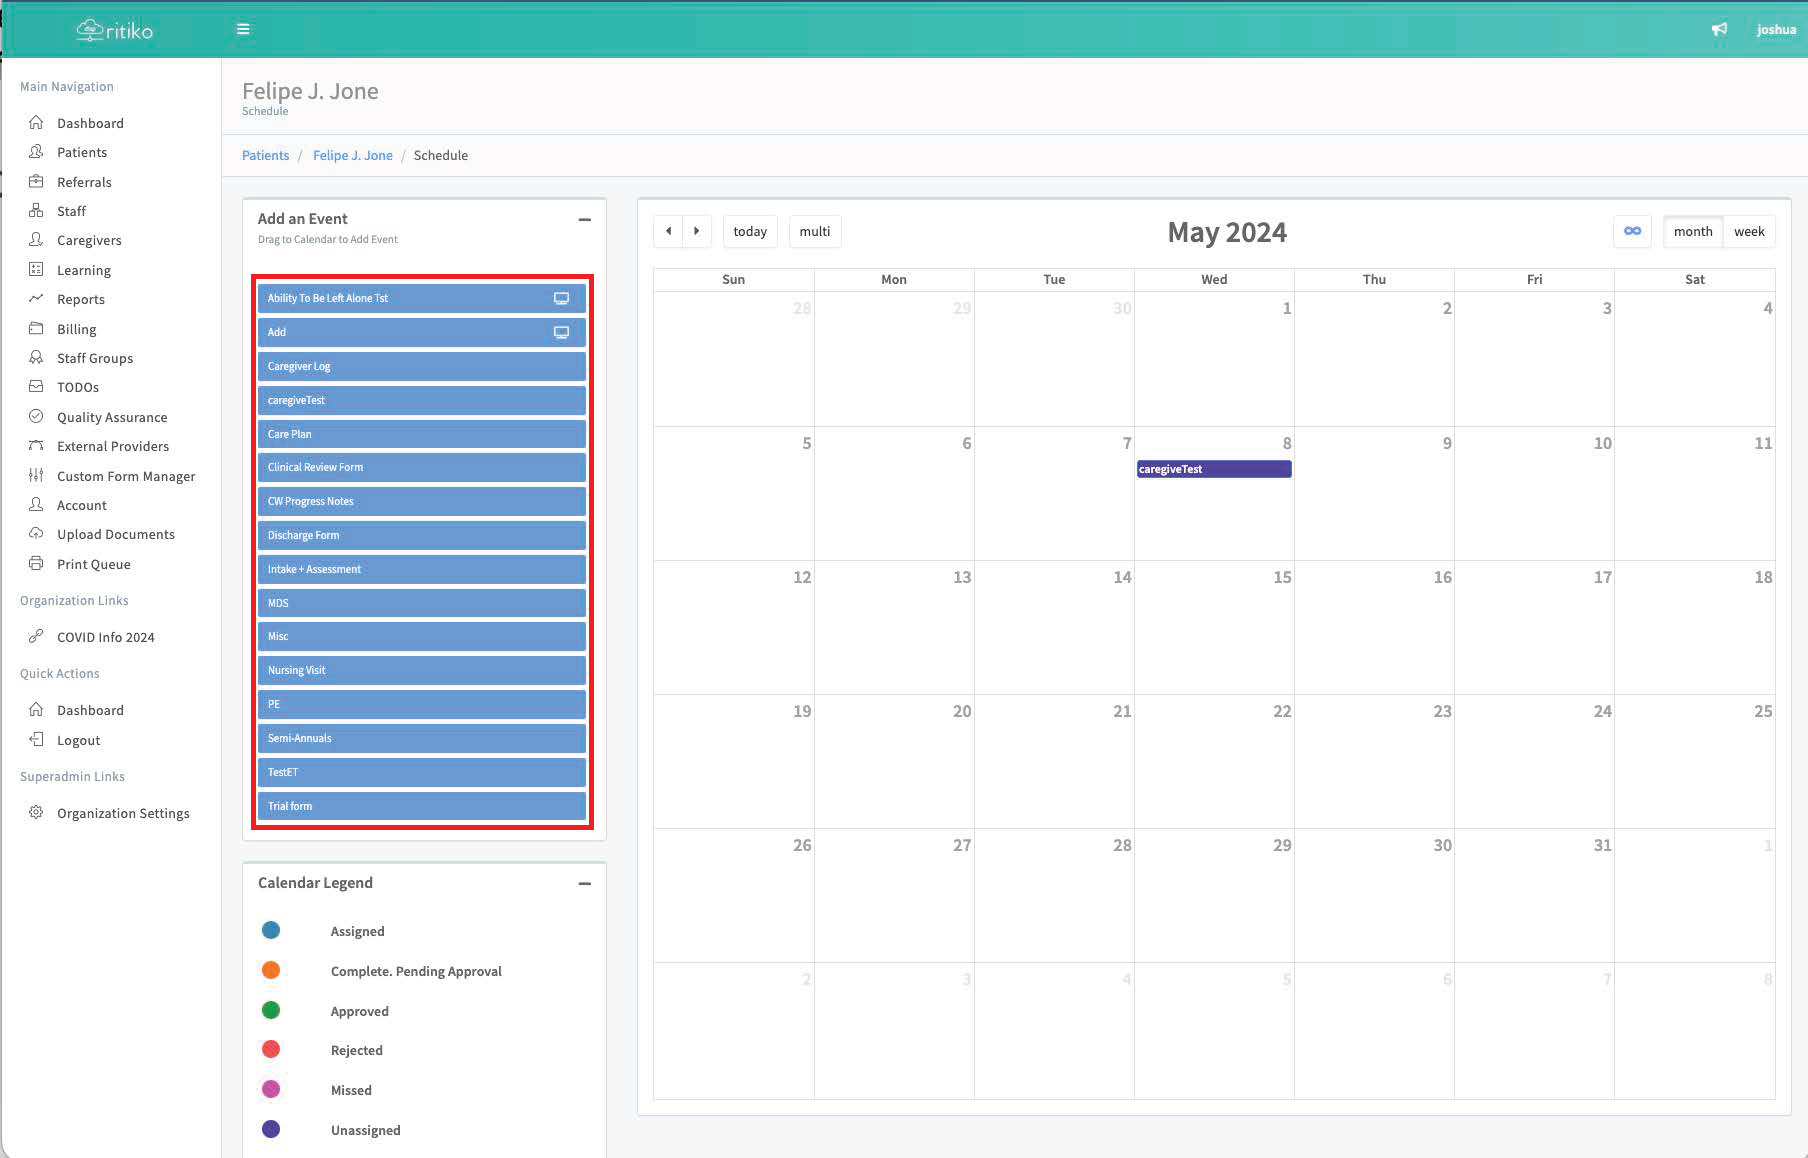
Task: Click the Billing icon in sidebar
Action: [36, 329]
